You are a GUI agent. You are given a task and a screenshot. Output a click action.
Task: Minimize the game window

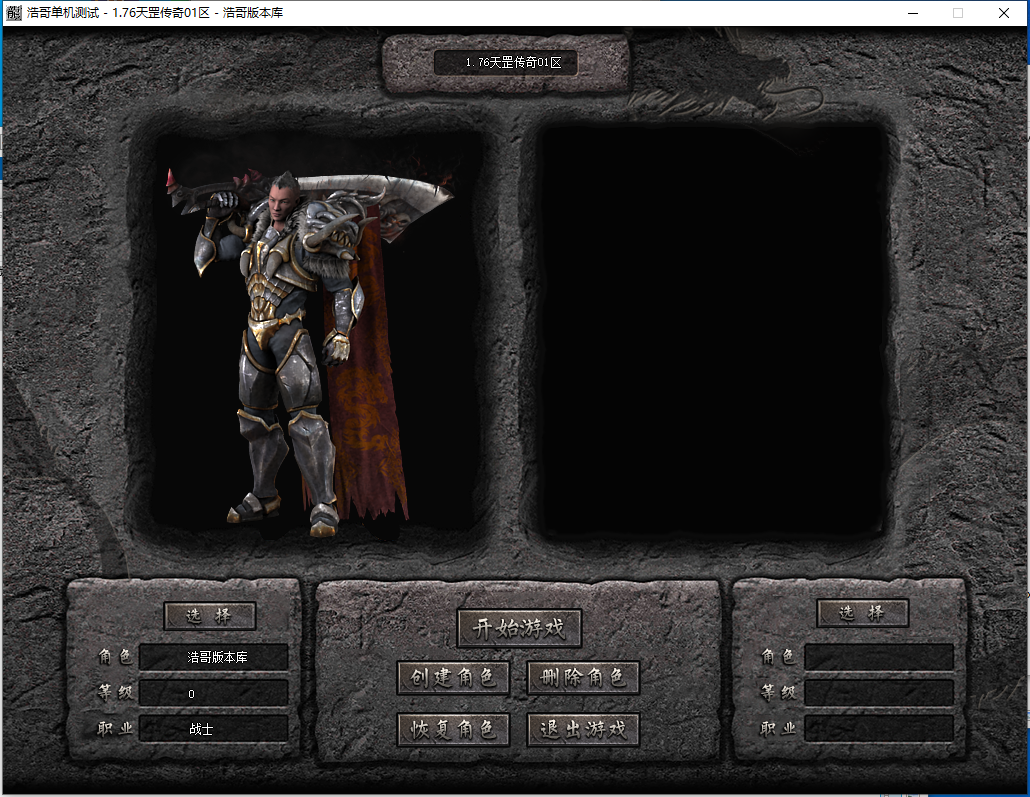[x=913, y=13]
